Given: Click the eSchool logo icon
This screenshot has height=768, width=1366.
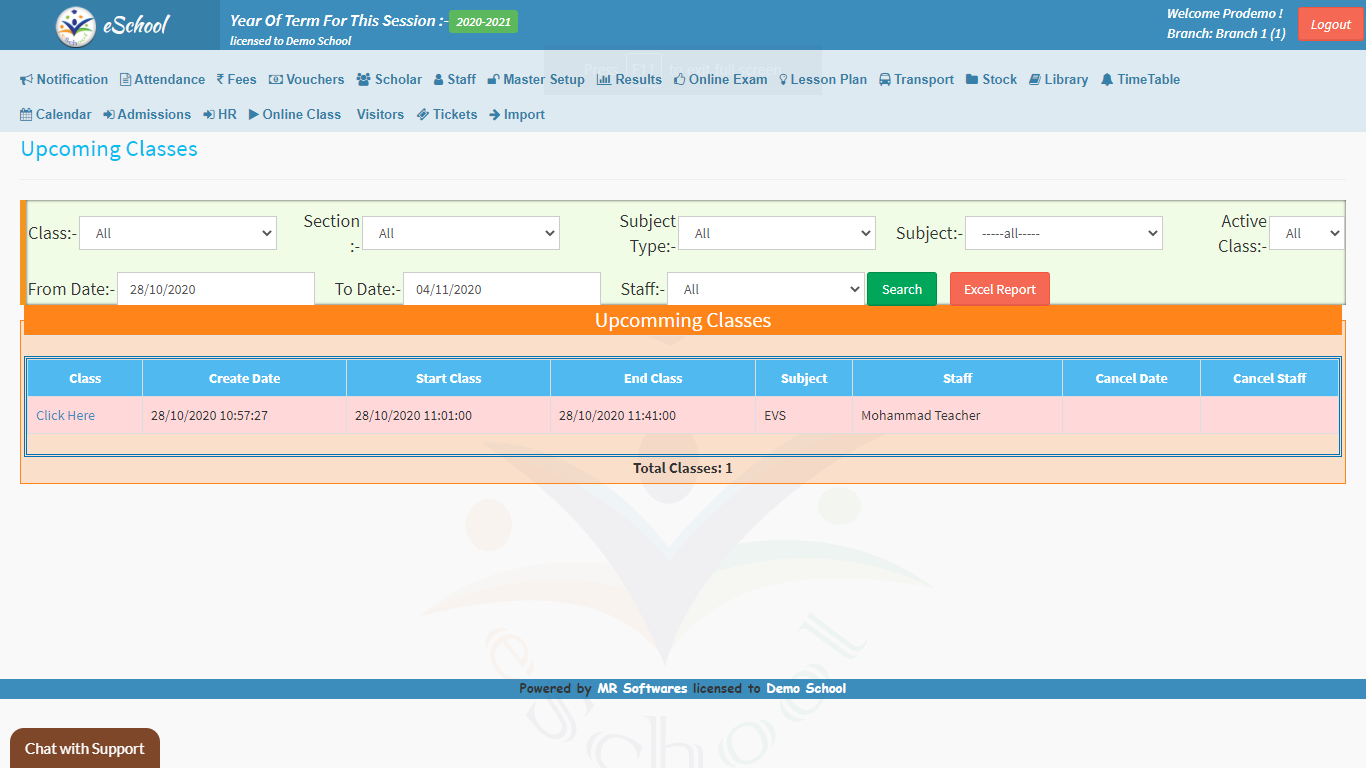Looking at the screenshot, I should pyautogui.click(x=76, y=26).
